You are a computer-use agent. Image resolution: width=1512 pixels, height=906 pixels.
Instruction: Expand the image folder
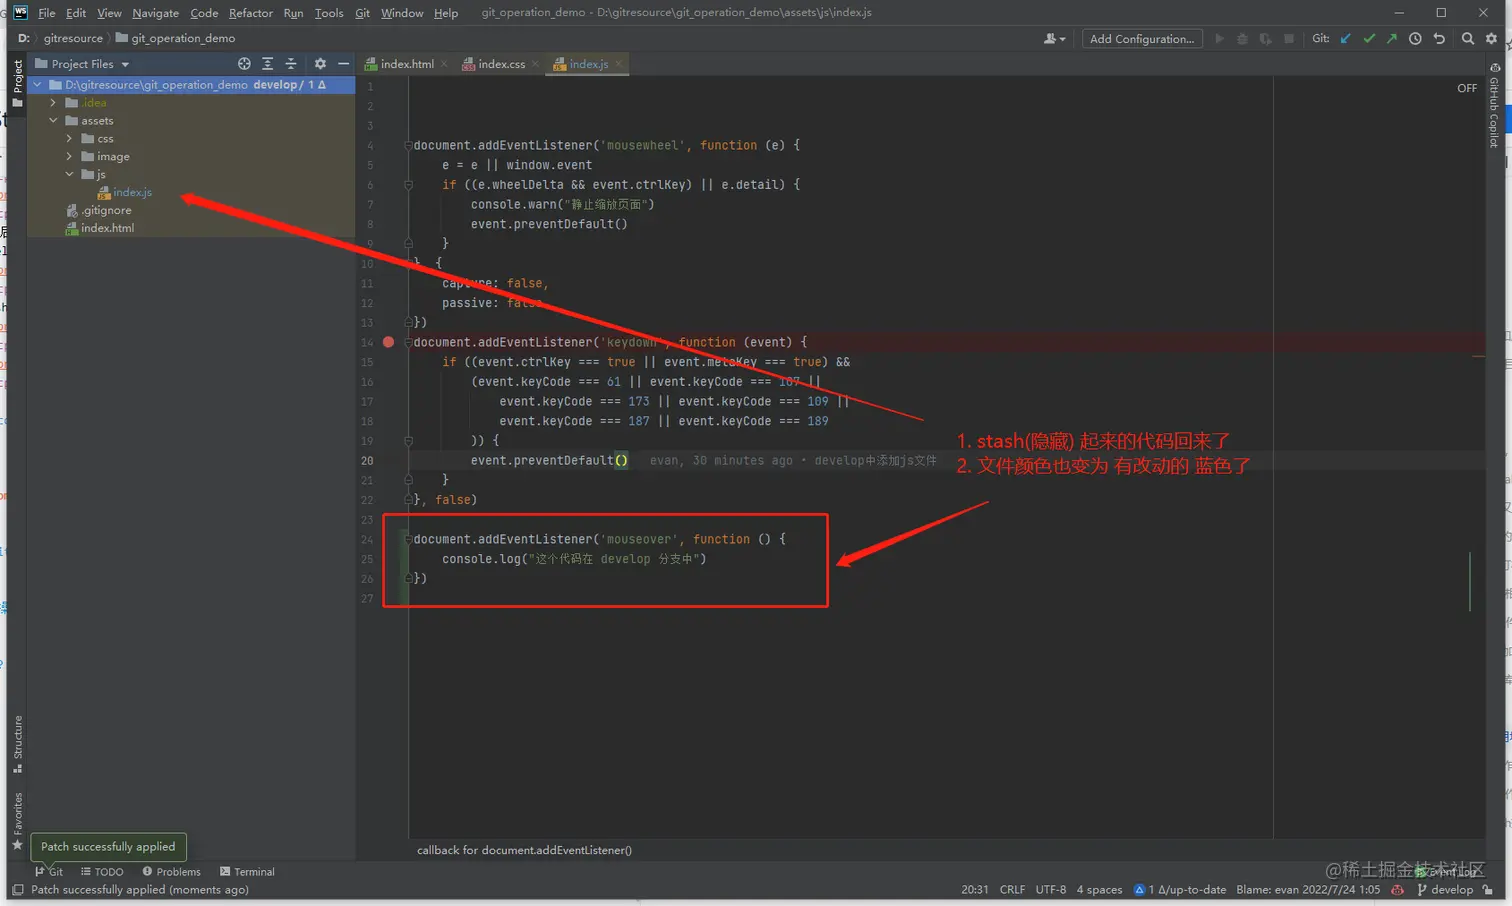pyautogui.click(x=69, y=157)
